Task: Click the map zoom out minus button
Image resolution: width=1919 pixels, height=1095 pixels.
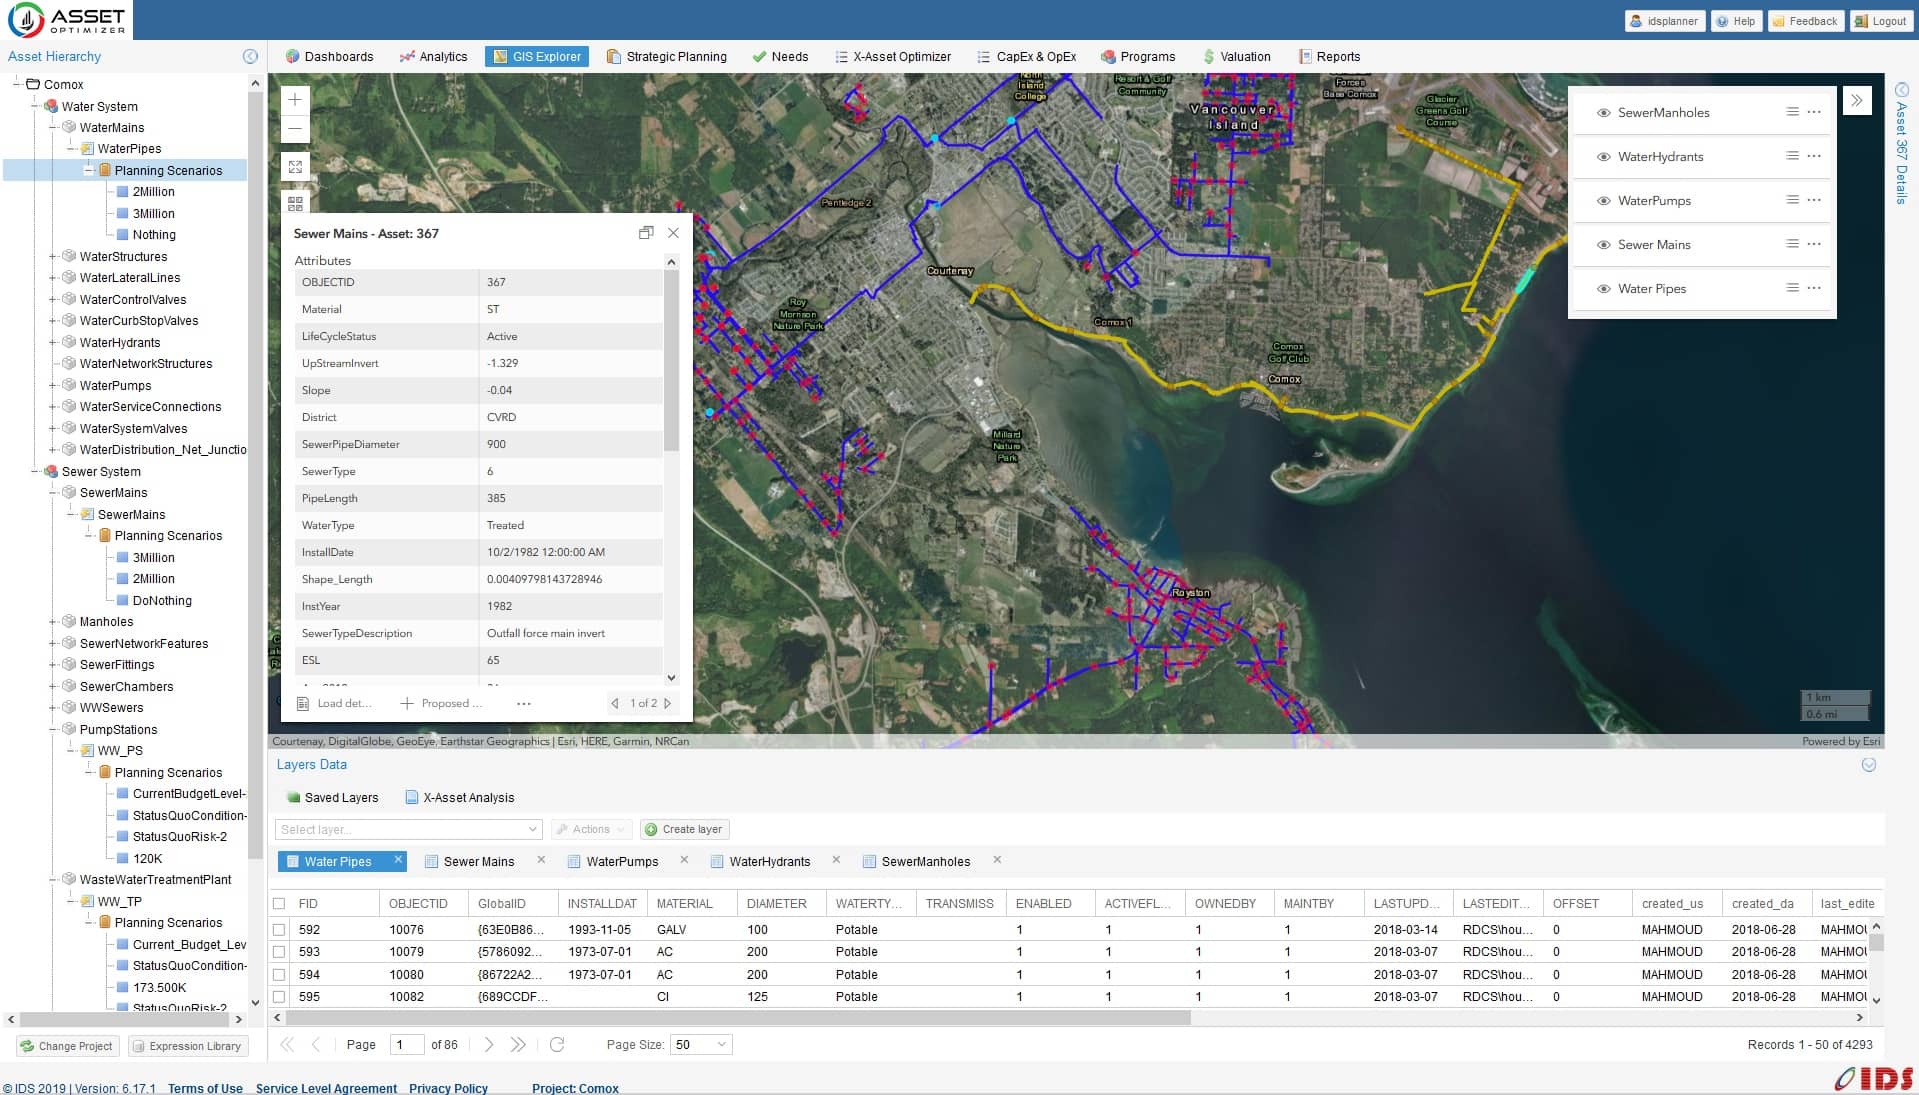Action: click(x=295, y=129)
